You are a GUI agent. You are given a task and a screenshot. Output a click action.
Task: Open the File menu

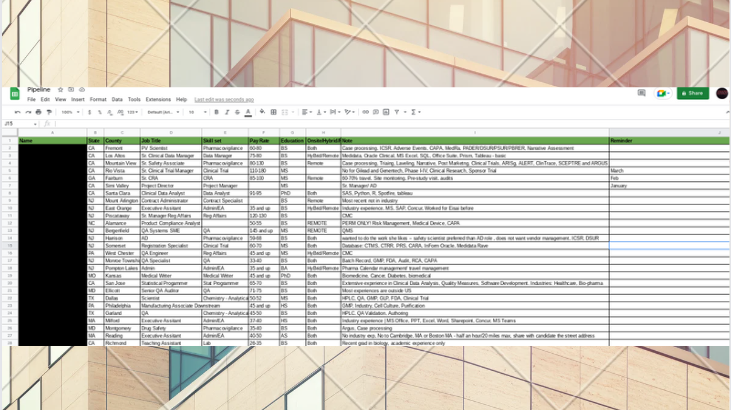click(x=31, y=99)
